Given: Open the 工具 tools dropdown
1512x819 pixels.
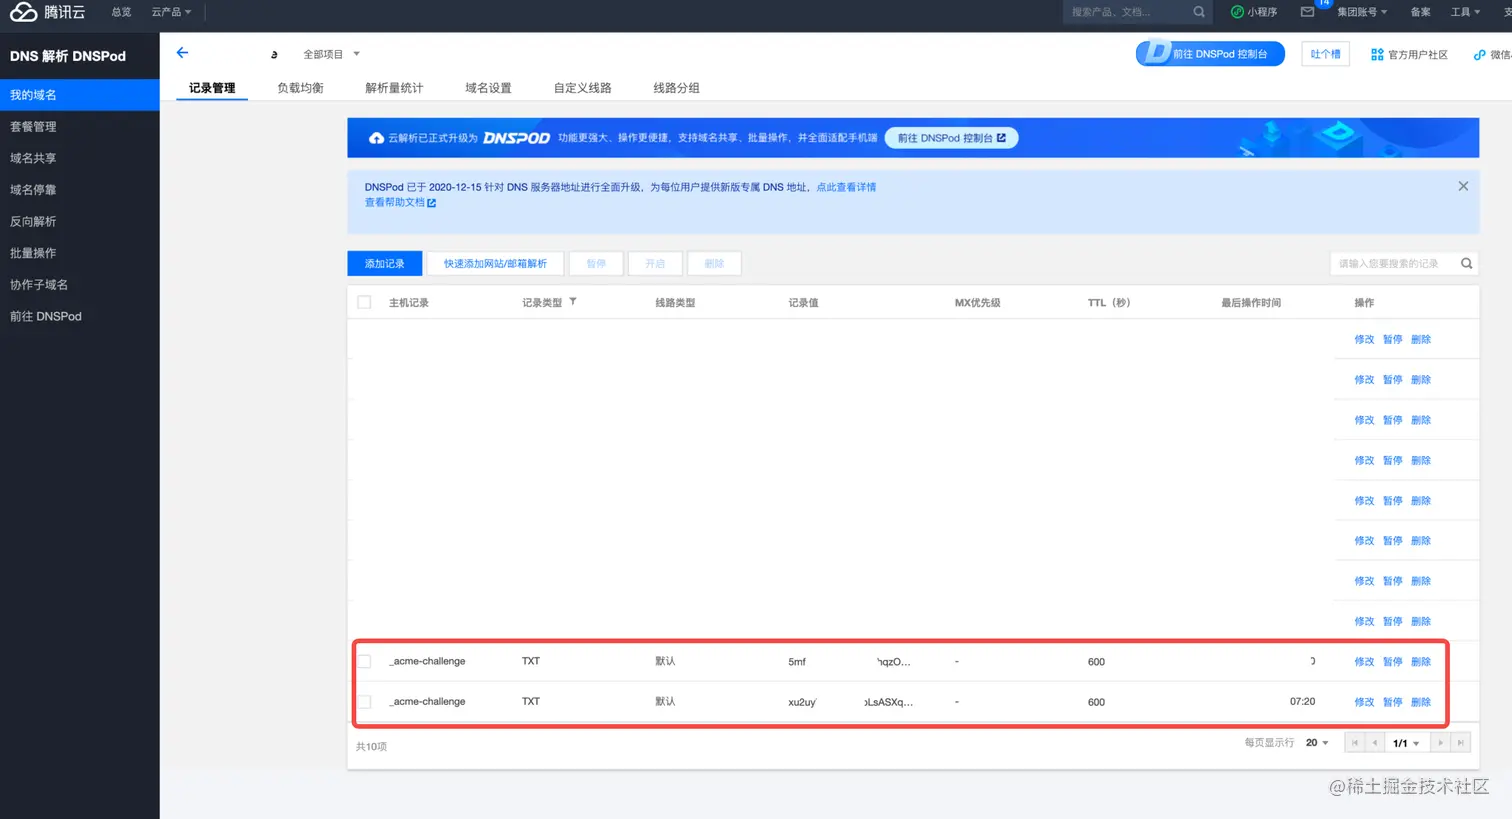Looking at the screenshot, I should coord(1465,12).
